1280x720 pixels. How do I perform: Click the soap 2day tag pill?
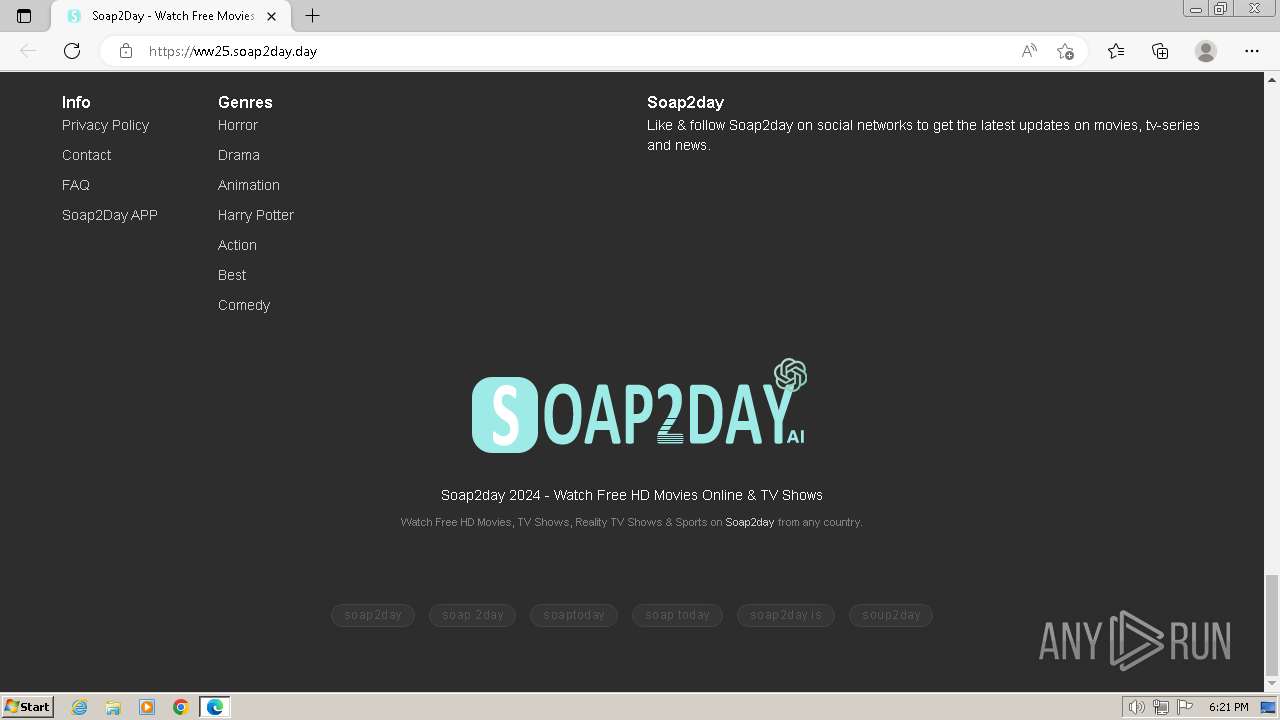473,615
